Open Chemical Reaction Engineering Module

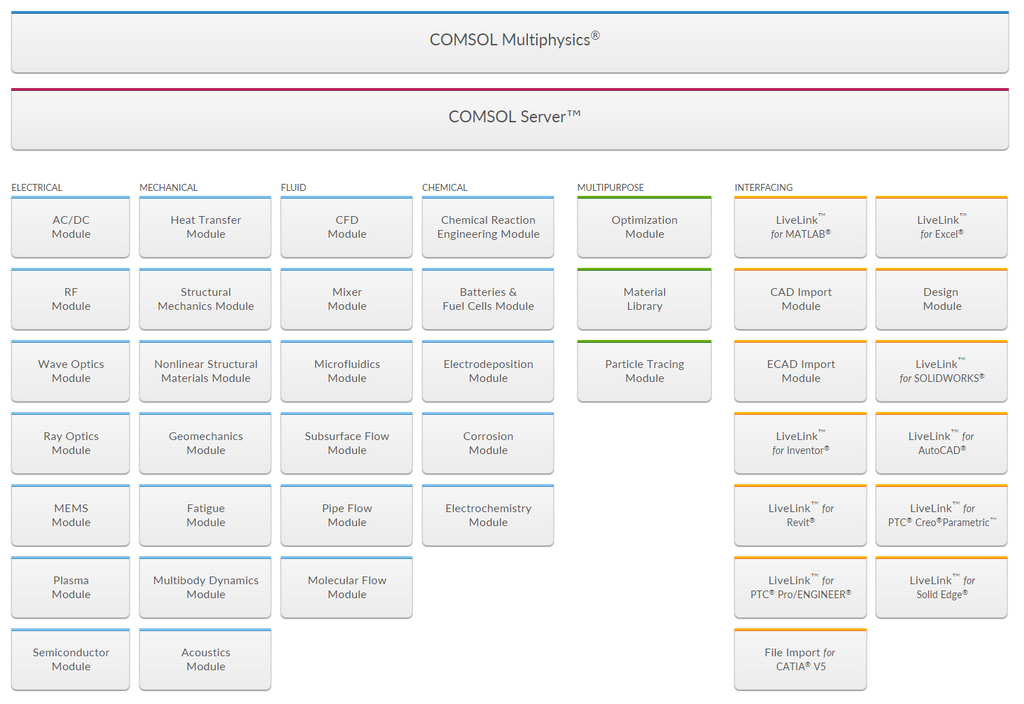[x=488, y=227]
